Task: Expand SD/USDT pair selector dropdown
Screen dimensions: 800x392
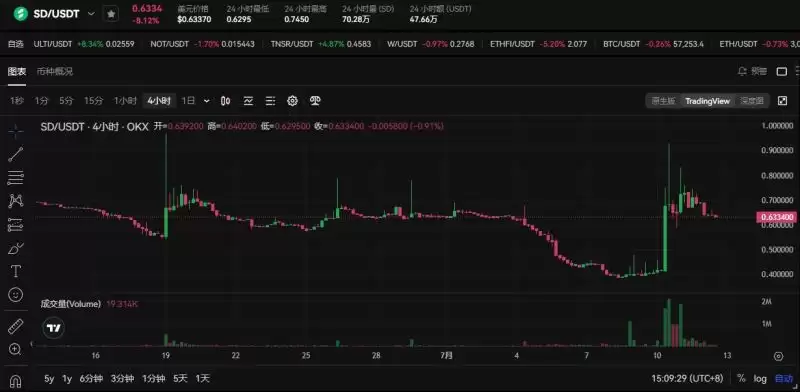Action: click(91, 14)
